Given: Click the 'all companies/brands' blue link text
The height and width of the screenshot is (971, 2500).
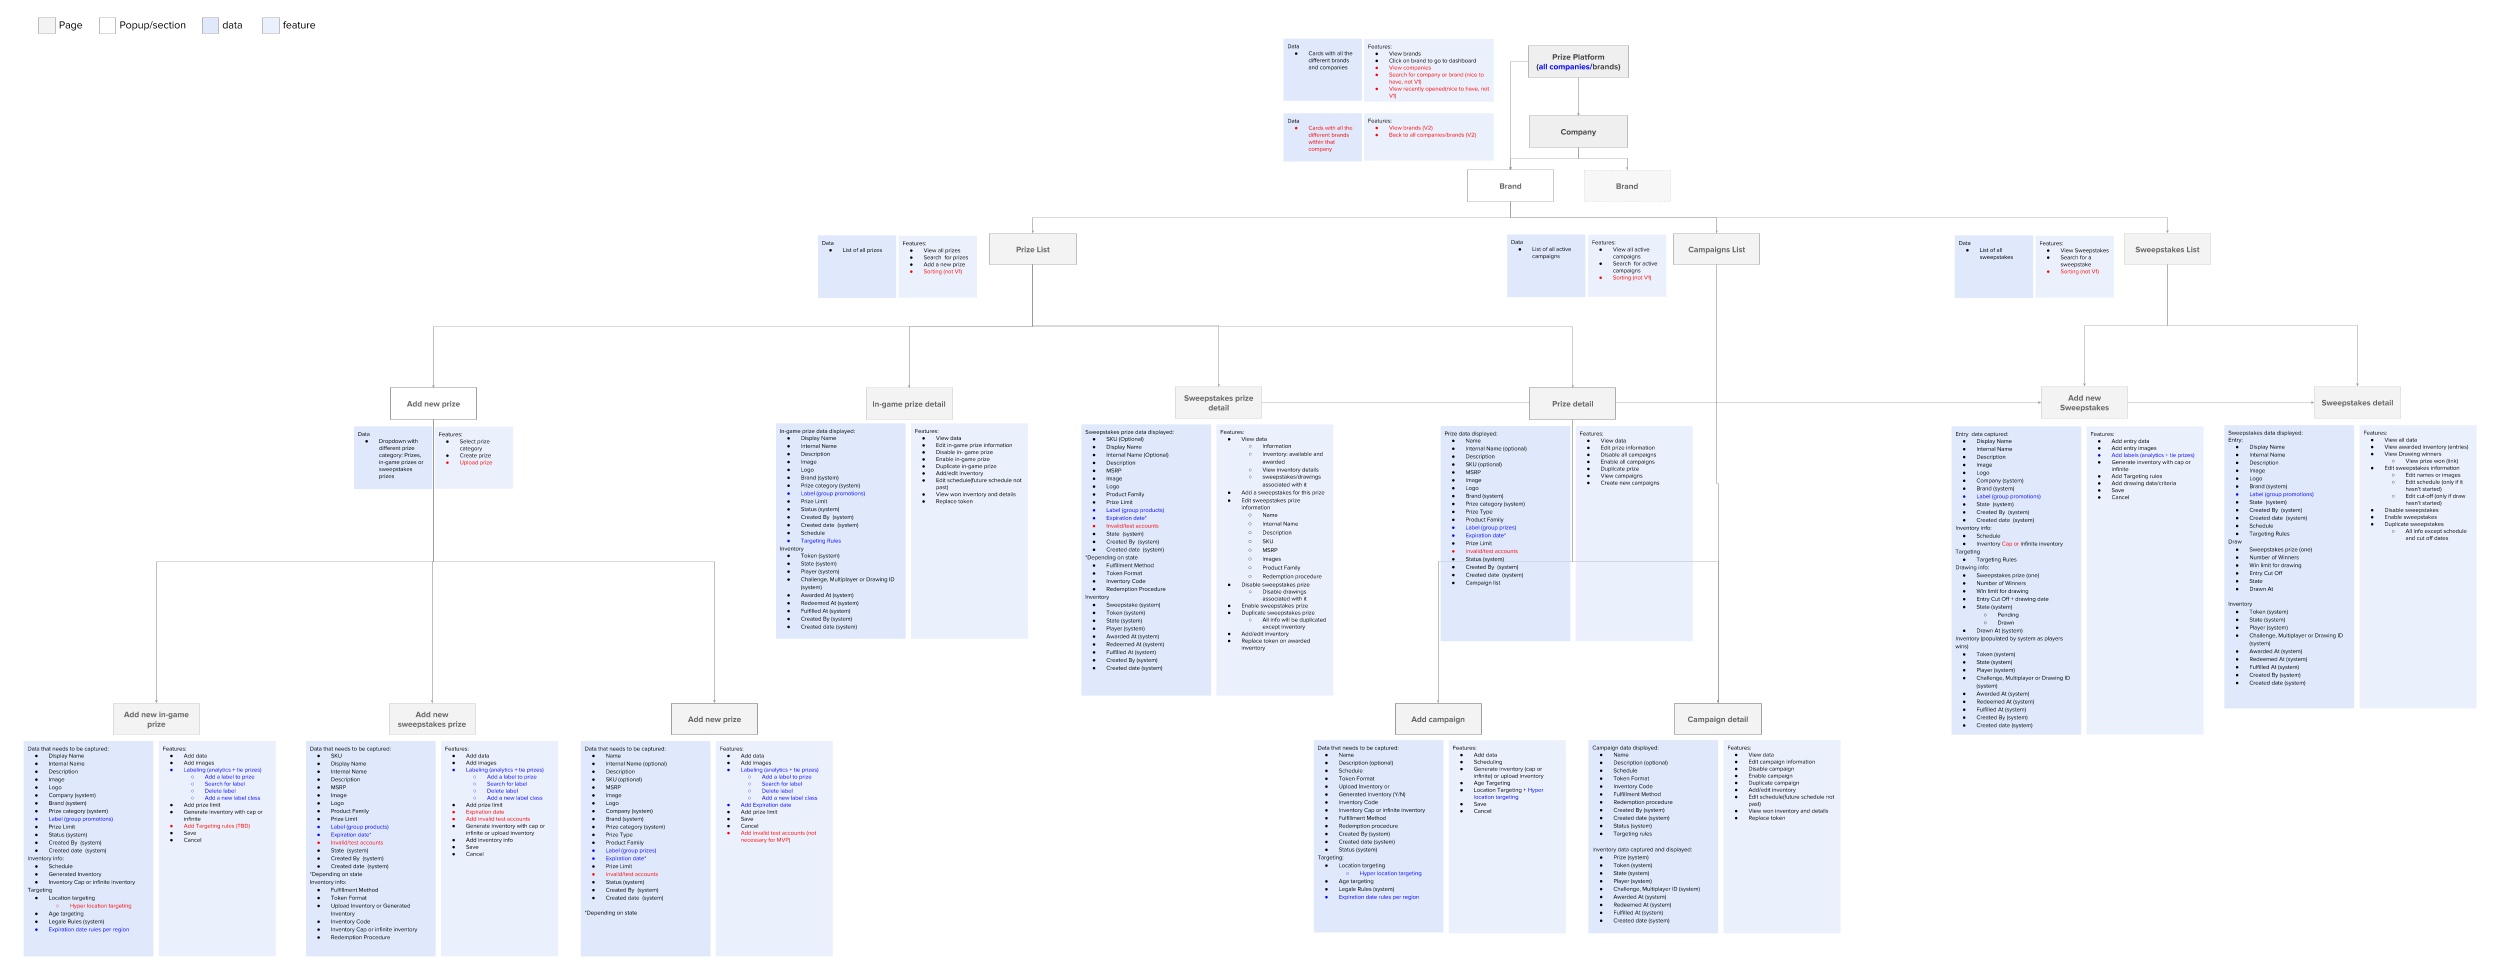Looking at the screenshot, I should pyautogui.click(x=1579, y=67).
